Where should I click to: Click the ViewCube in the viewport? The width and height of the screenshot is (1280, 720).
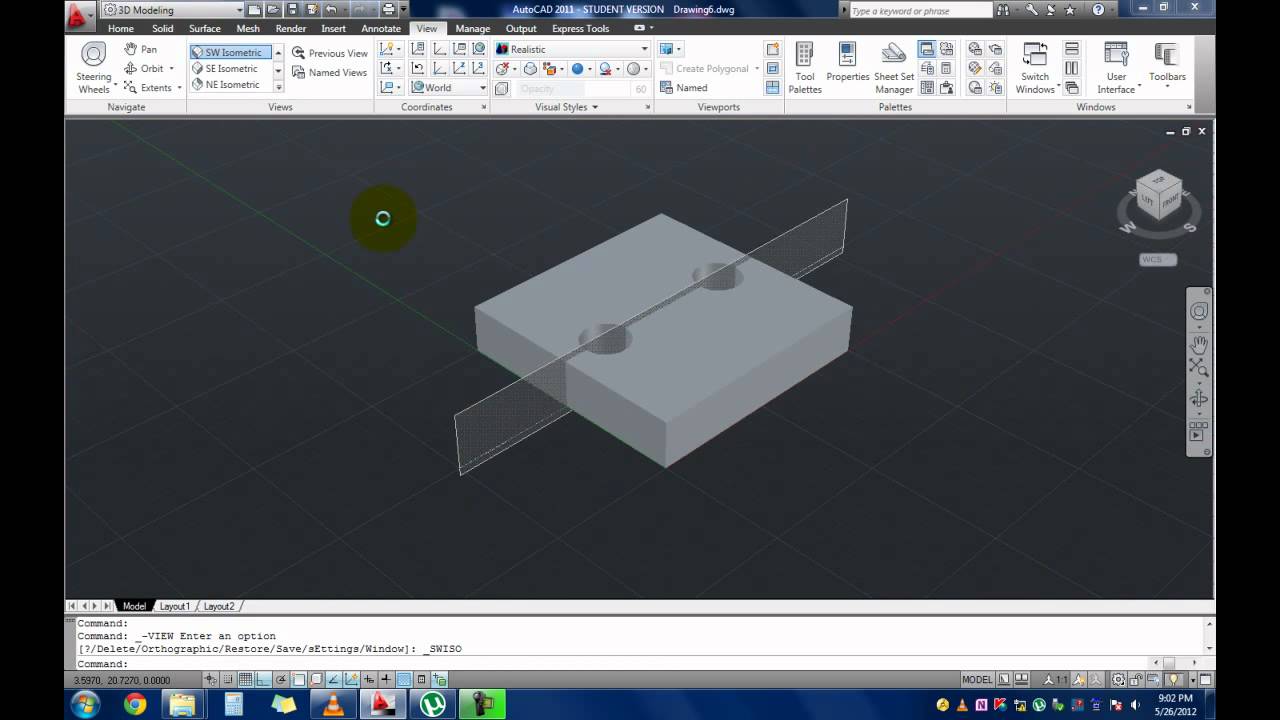(x=1159, y=196)
